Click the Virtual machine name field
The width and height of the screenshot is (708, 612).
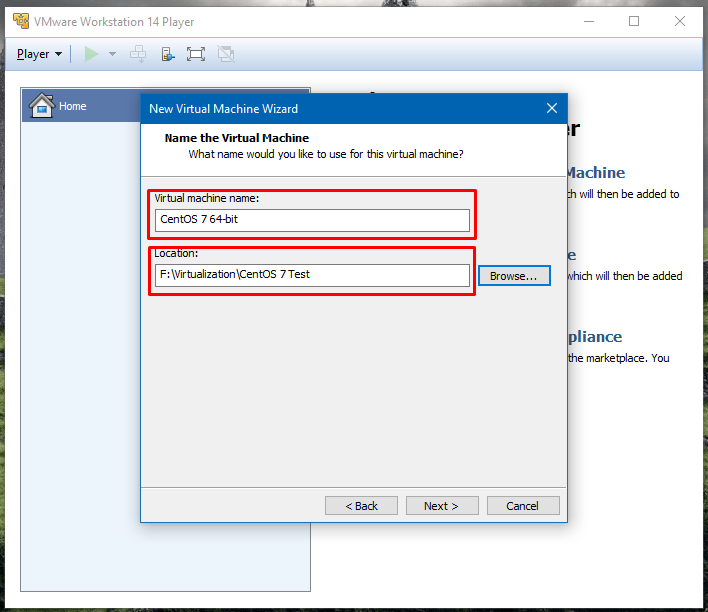click(x=312, y=220)
